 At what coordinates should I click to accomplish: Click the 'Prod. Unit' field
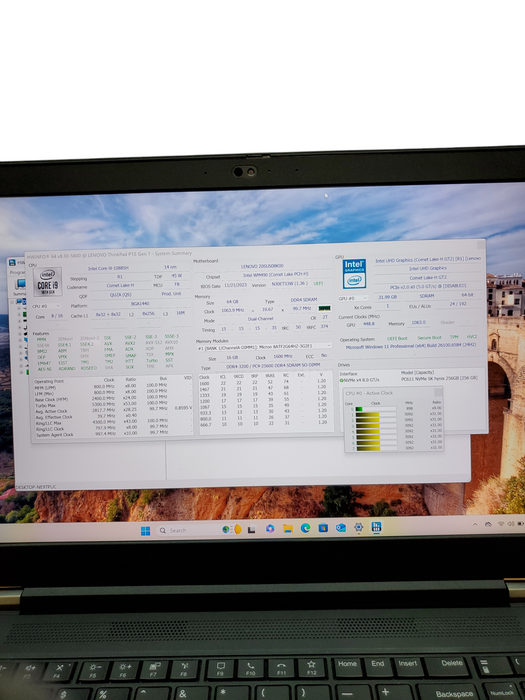click(x=171, y=294)
